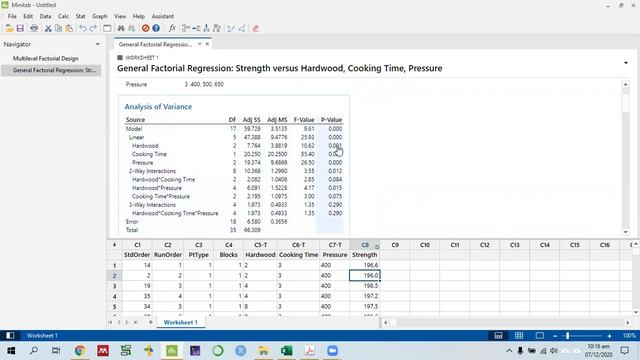Open the Graph menu

pyautogui.click(x=99, y=16)
